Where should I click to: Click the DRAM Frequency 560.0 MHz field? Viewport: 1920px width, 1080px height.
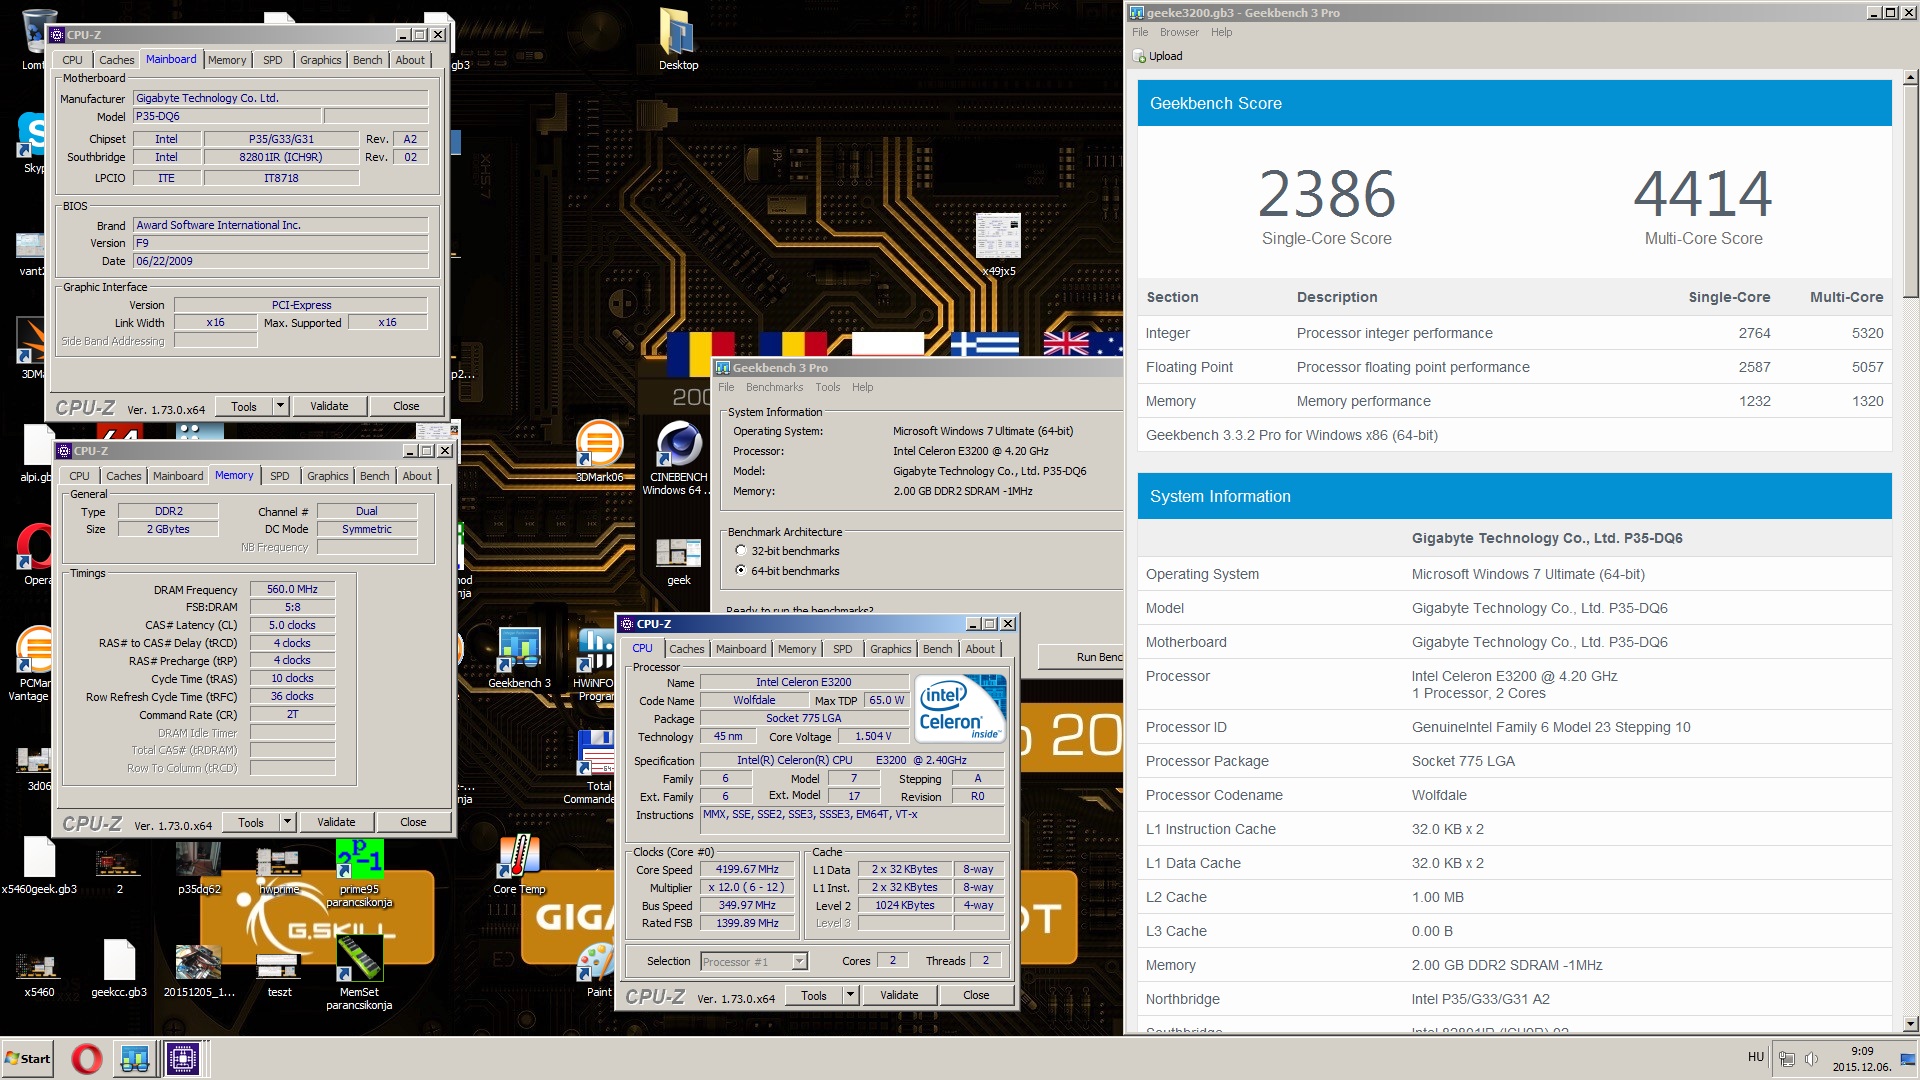click(292, 589)
